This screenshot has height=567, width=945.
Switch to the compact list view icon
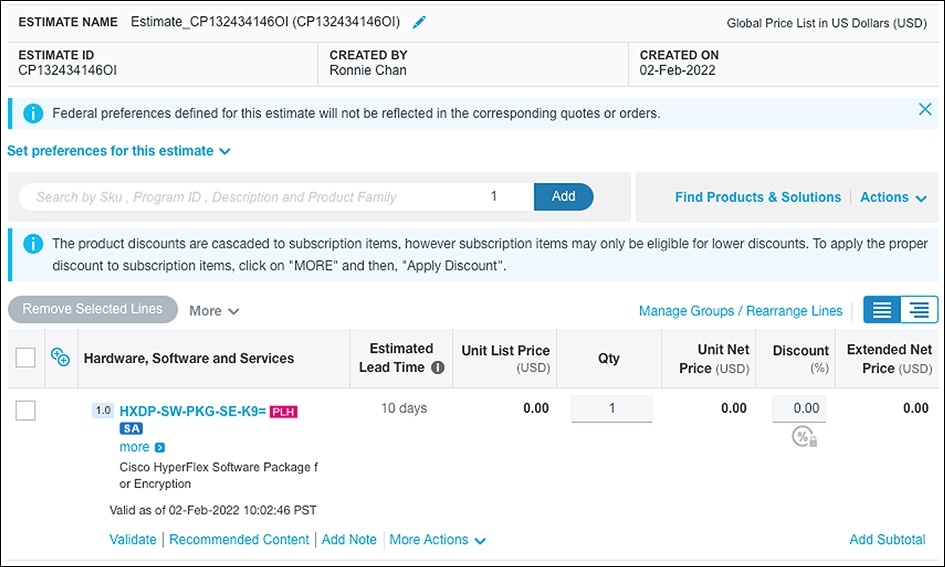point(882,310)
